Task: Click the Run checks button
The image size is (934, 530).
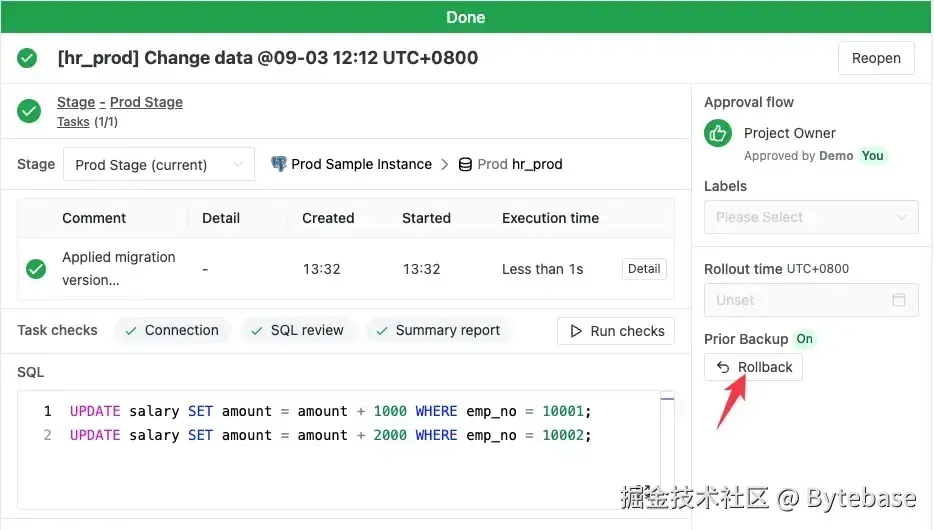Action: point(615,331)
